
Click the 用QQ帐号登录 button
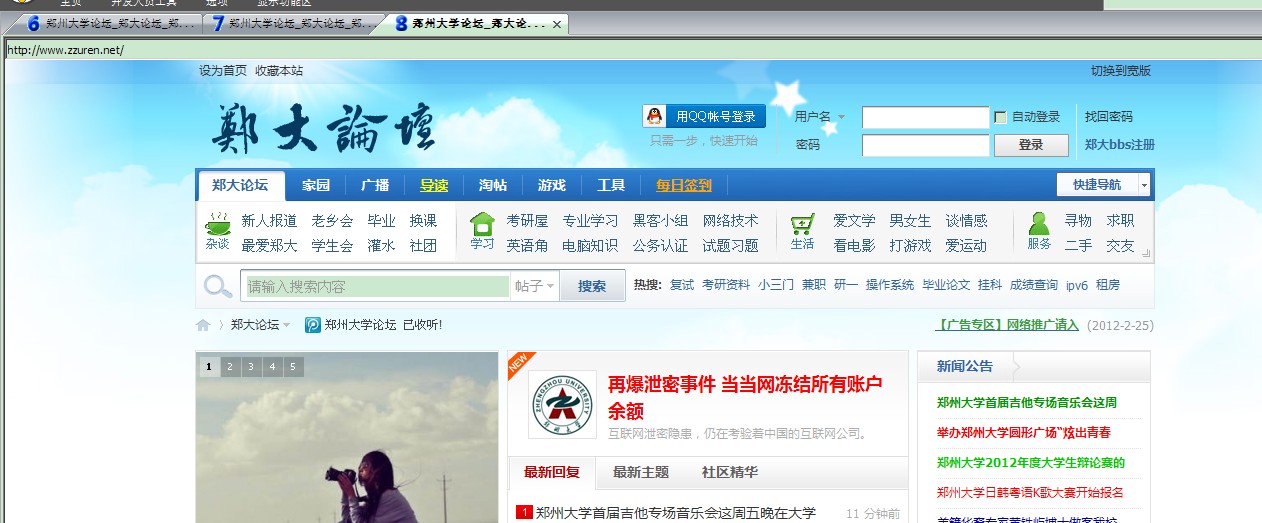tap(704, 116)
